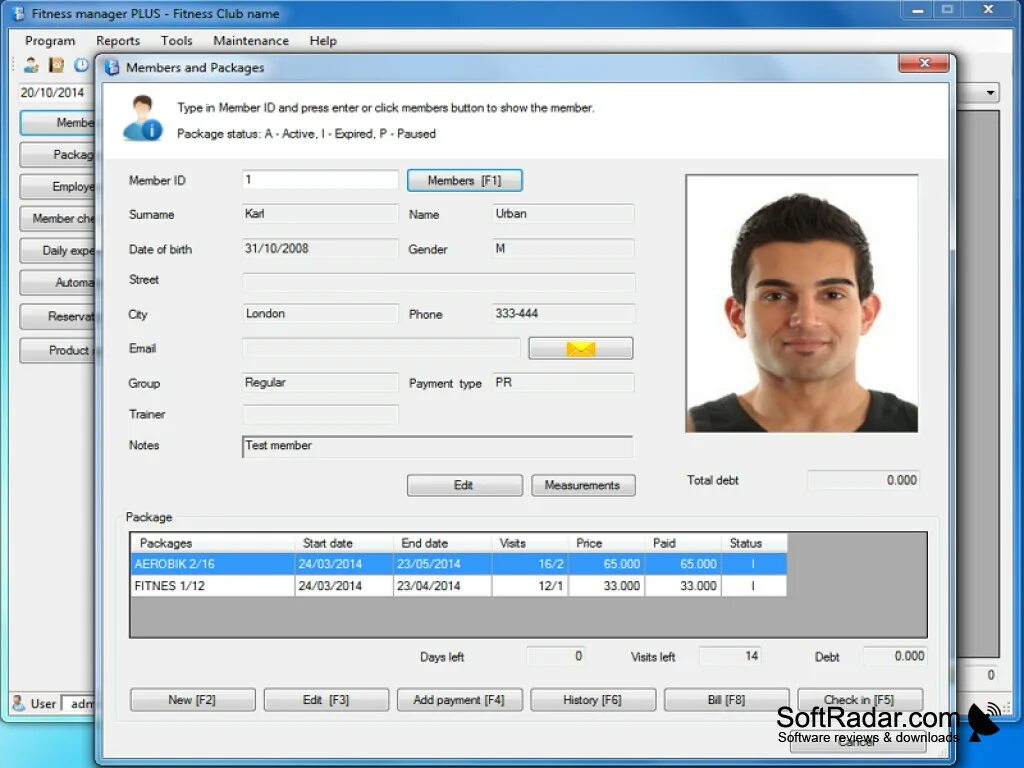
Task: Click the member user icon in main toolbar
Action: pyautogui.click(x=31, y=65)
